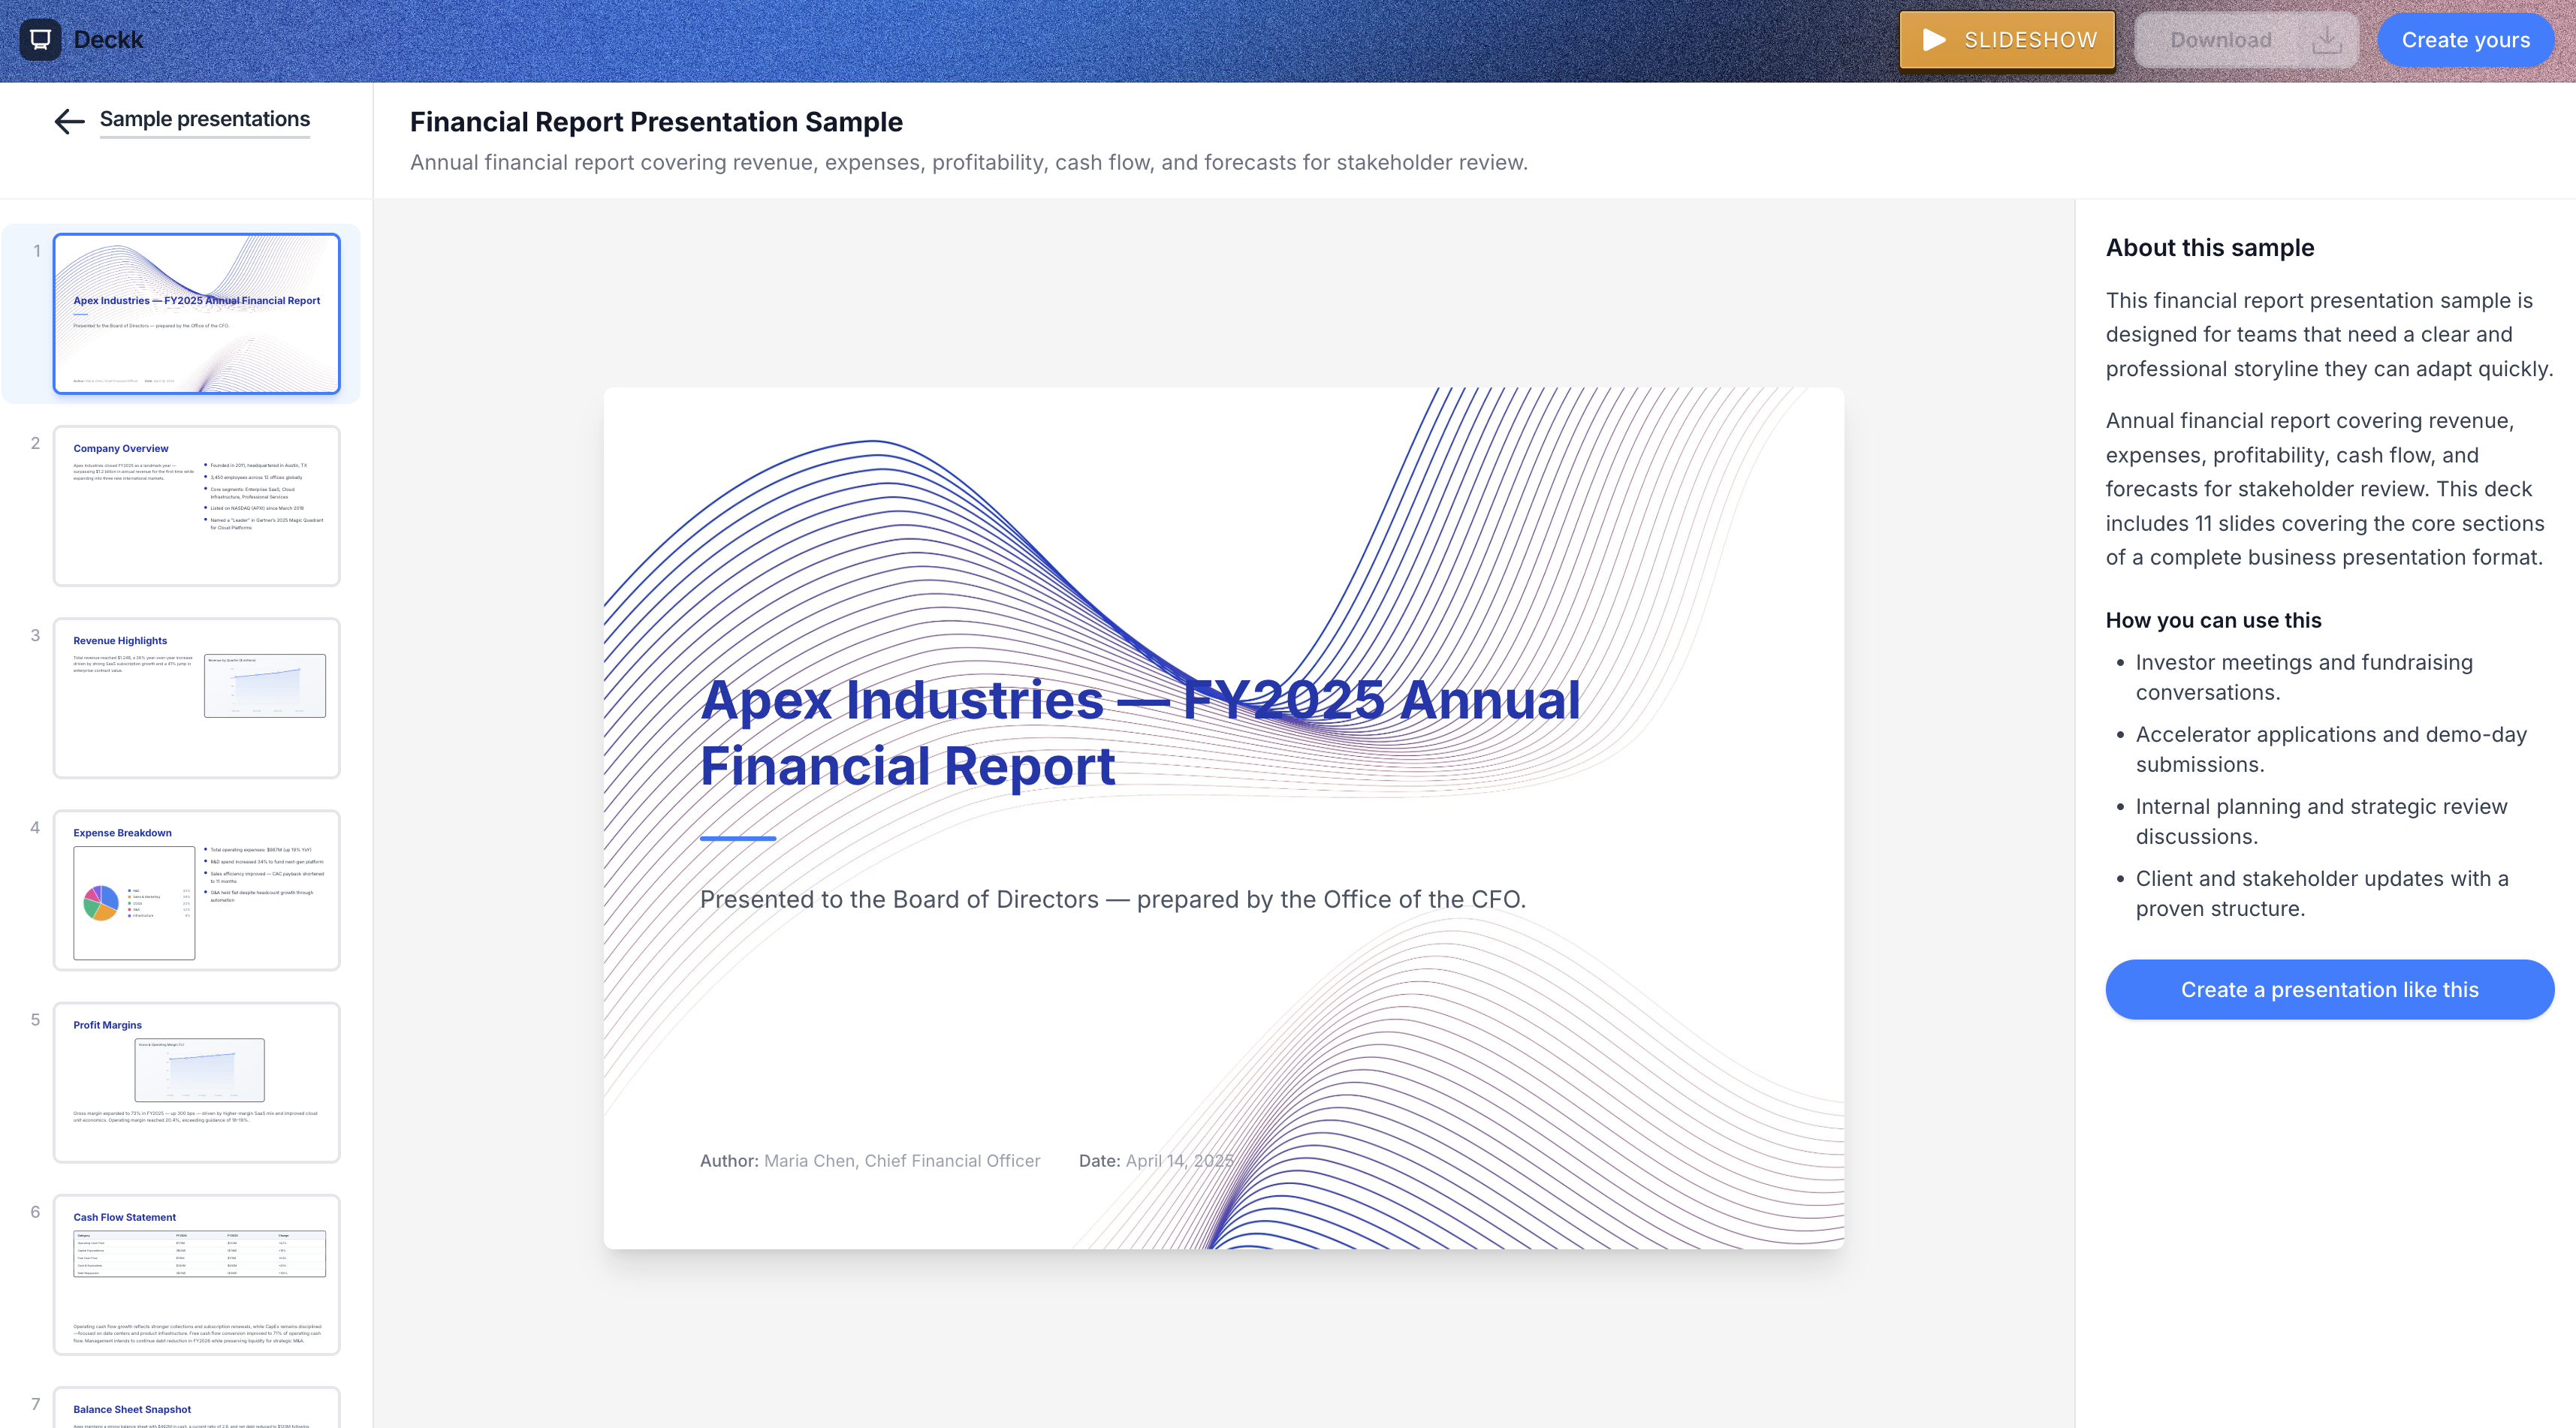
Task: Select the Expense Breakdown slide thumbnail
Action: click(x=197, y=890)
